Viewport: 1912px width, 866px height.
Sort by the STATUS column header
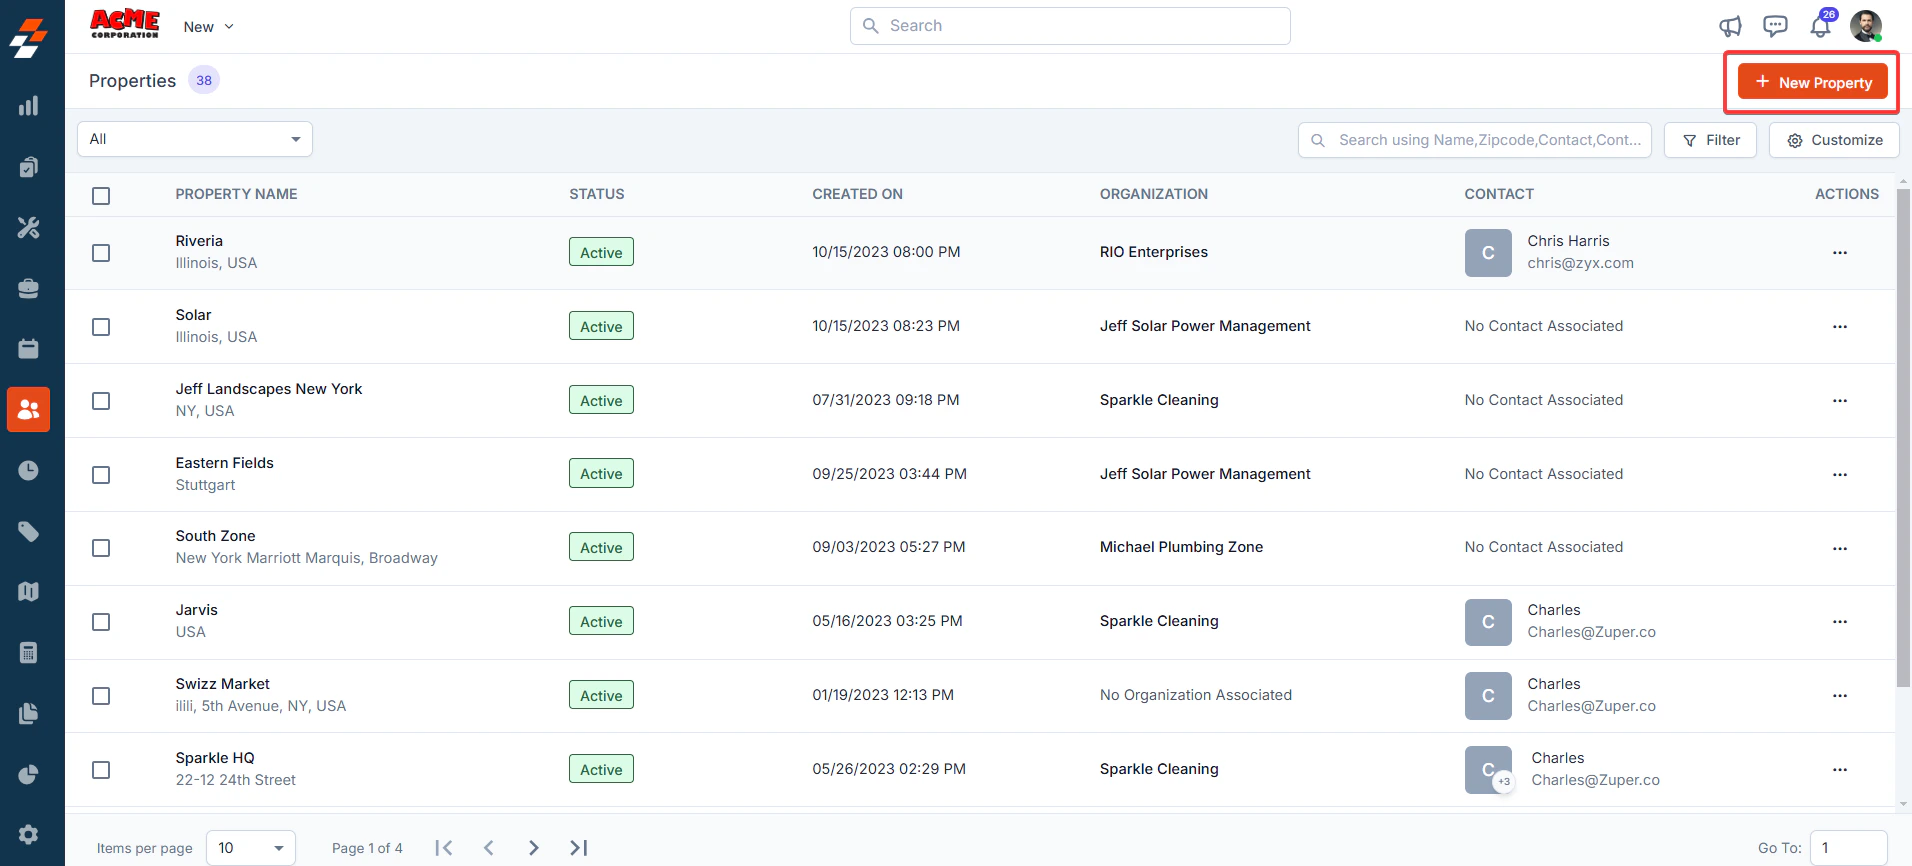597,194
